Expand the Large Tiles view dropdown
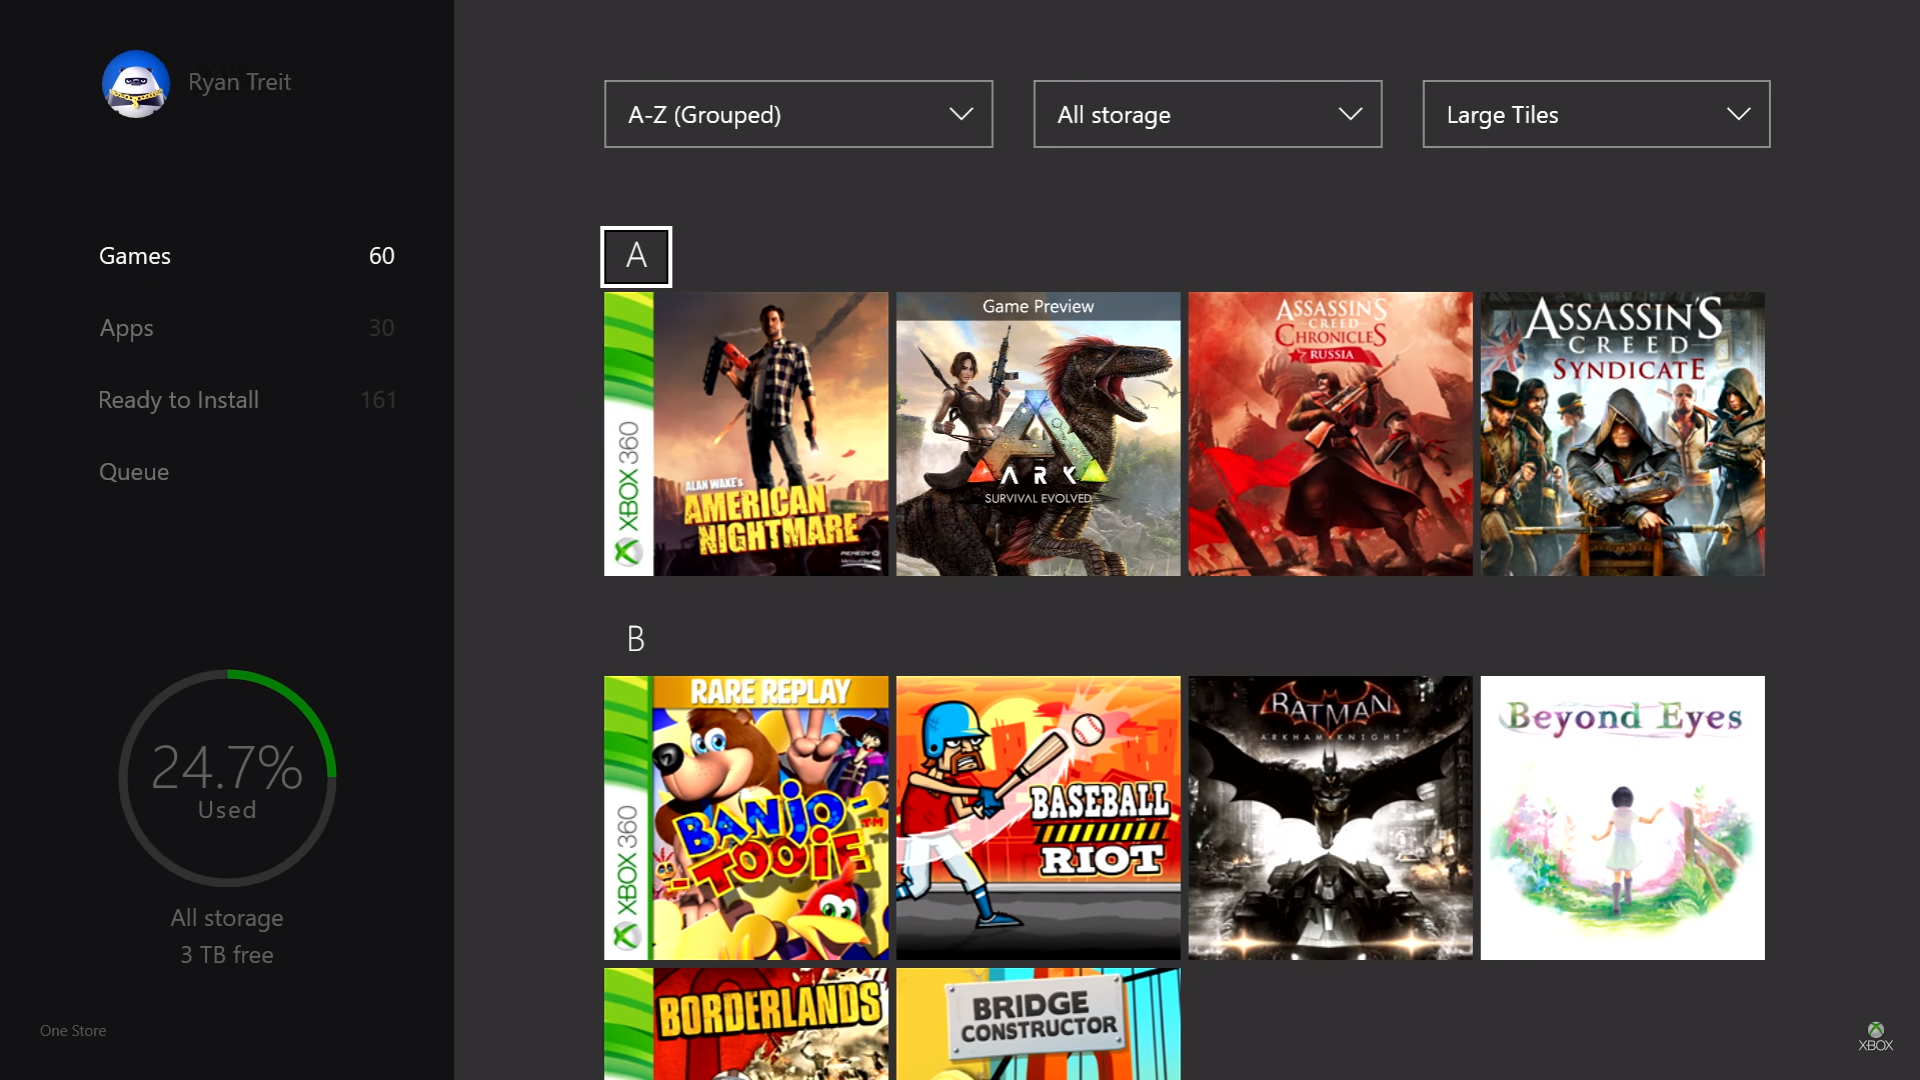Screen dimensions: 1920x1080 point(1595,114)
